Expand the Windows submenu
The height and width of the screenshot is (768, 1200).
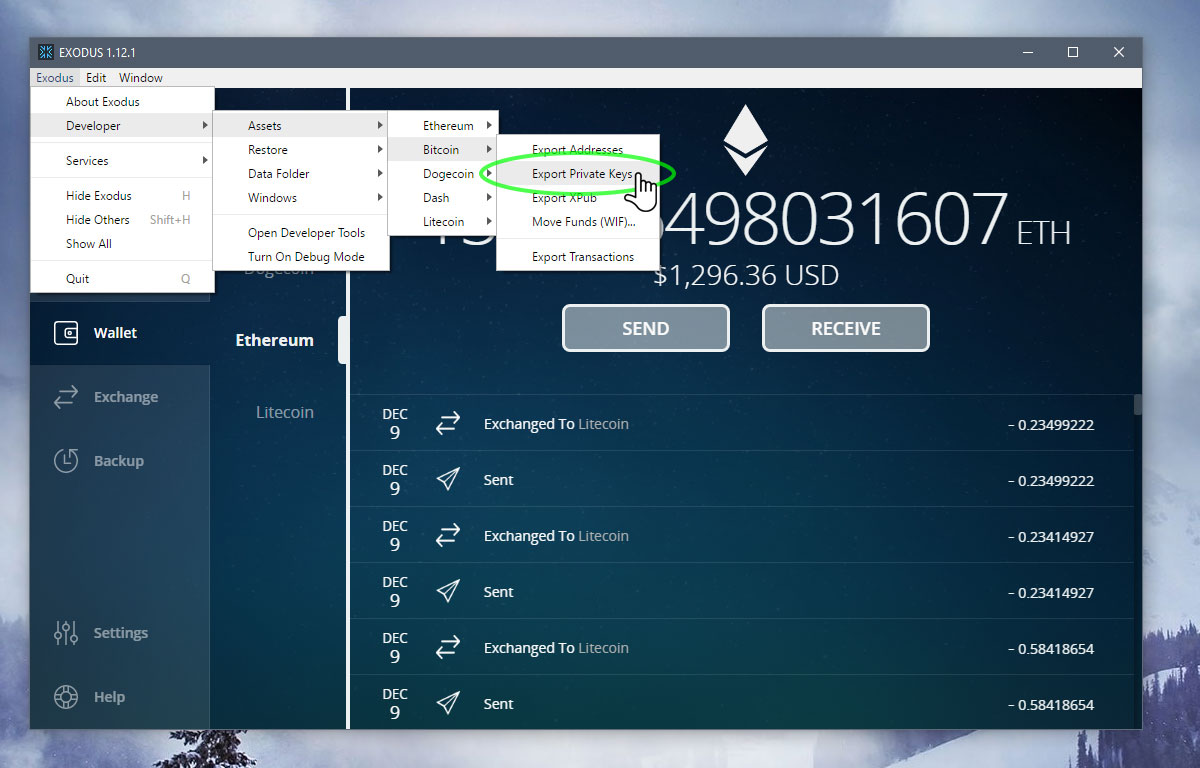tap(301, 198)
